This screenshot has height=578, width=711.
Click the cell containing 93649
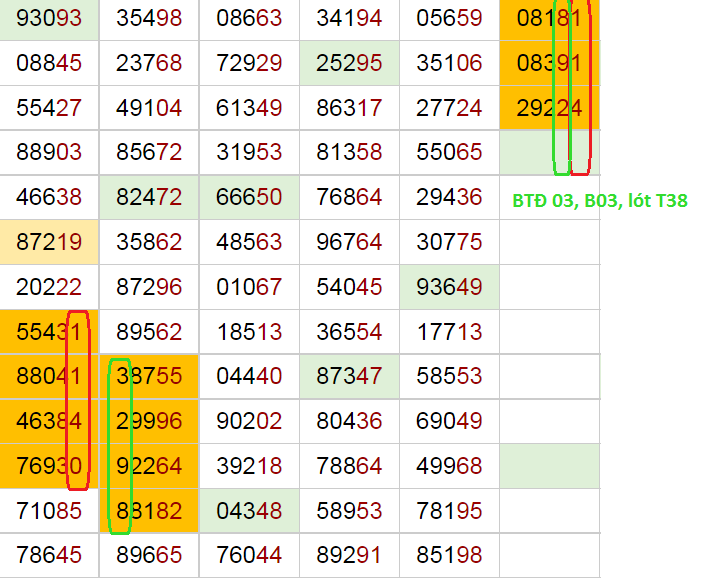(449, 287)
